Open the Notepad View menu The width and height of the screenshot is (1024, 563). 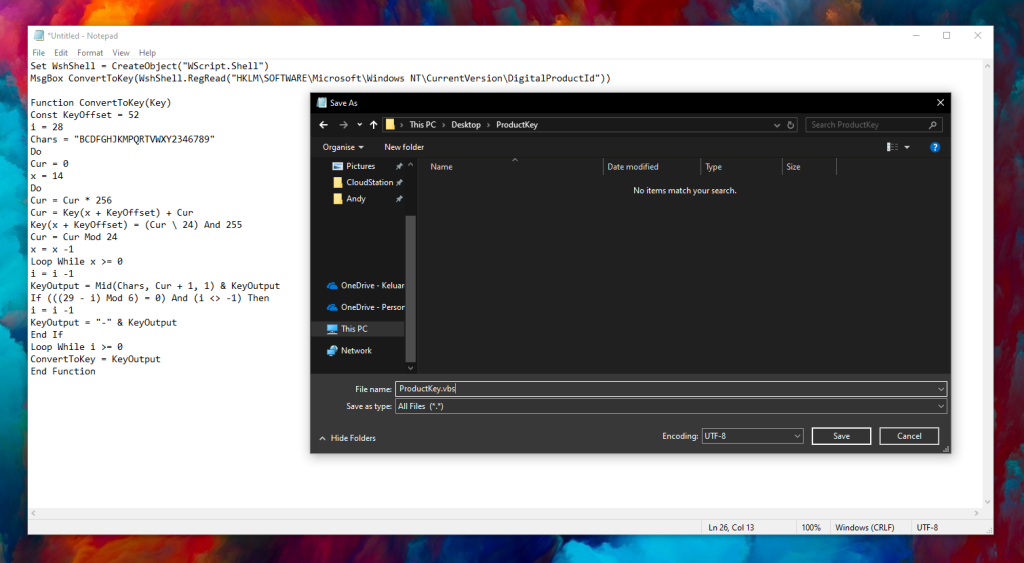point(121,53)
